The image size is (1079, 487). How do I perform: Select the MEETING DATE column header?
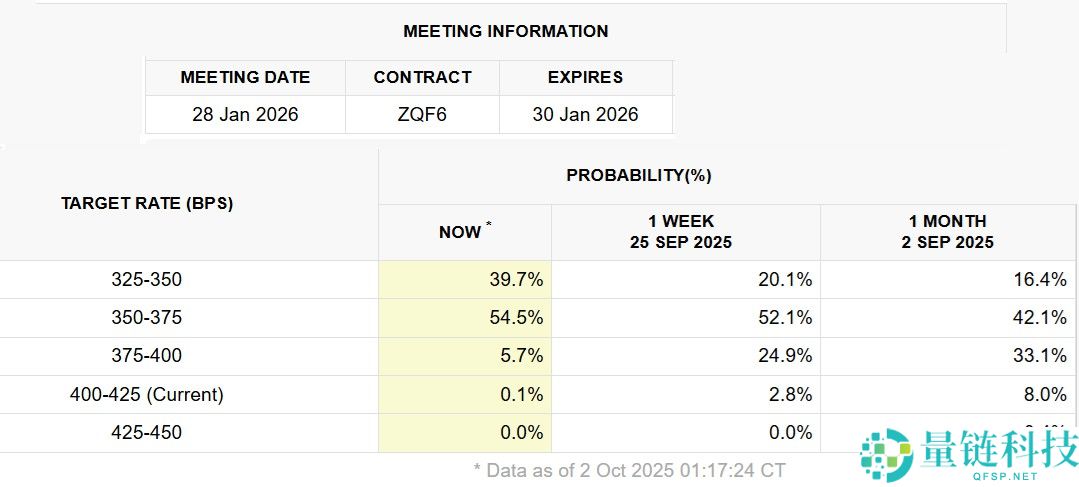pos(245,77)
